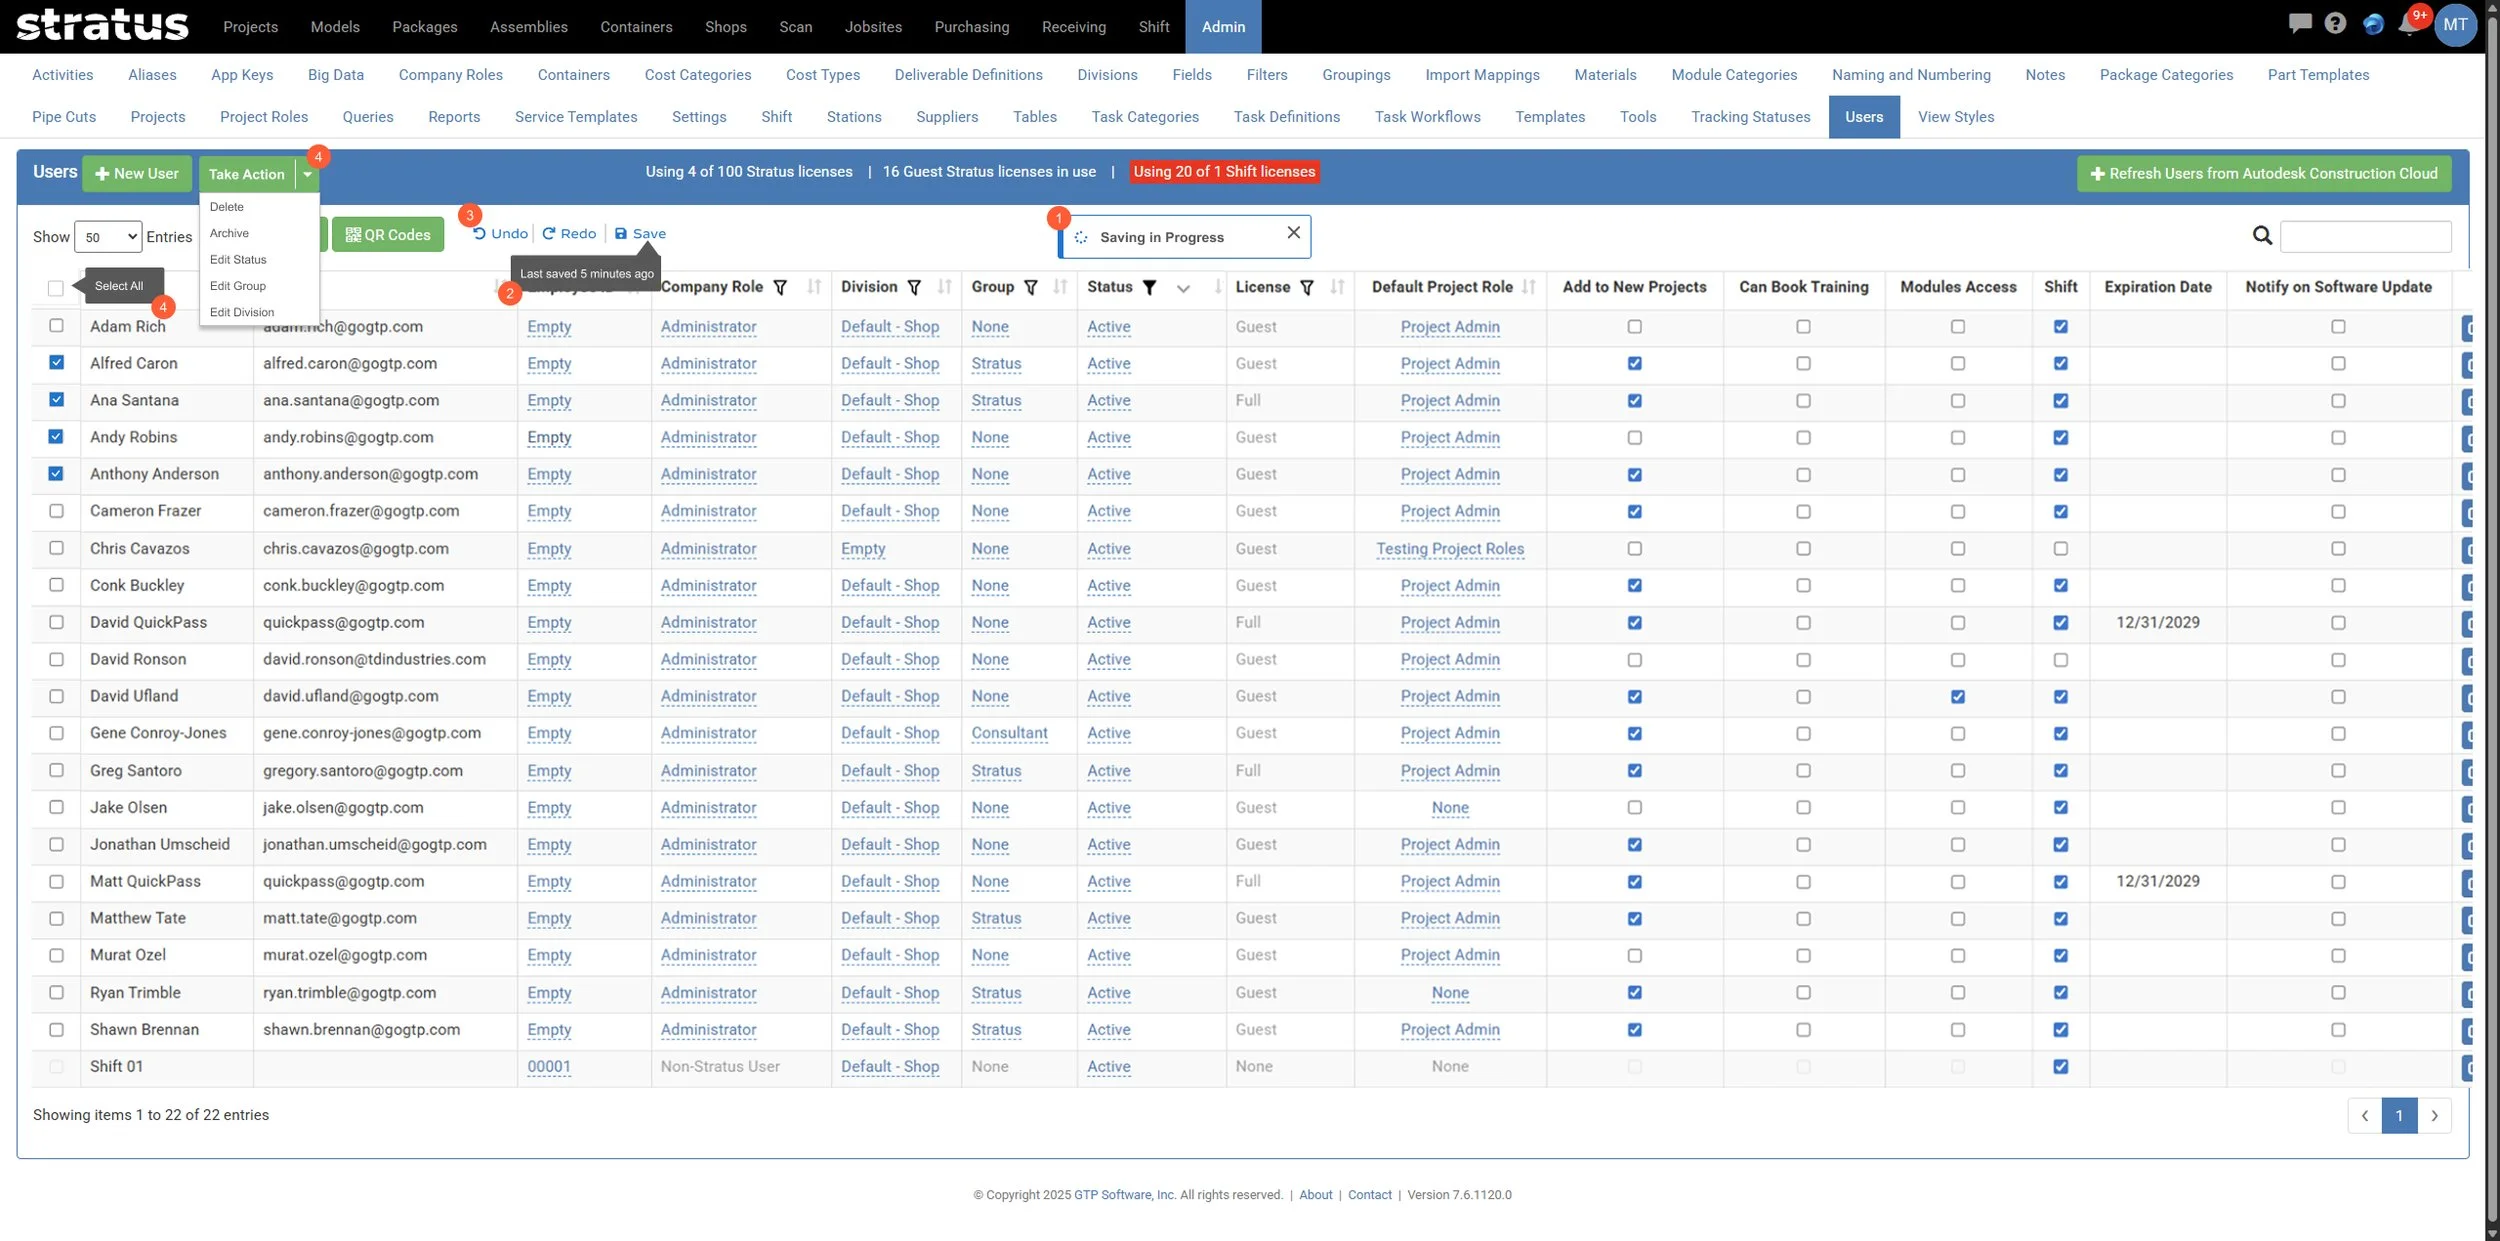The image size is (2500, 1241).
Task: Click the help question mark icon
Action: coord(2335,23)
